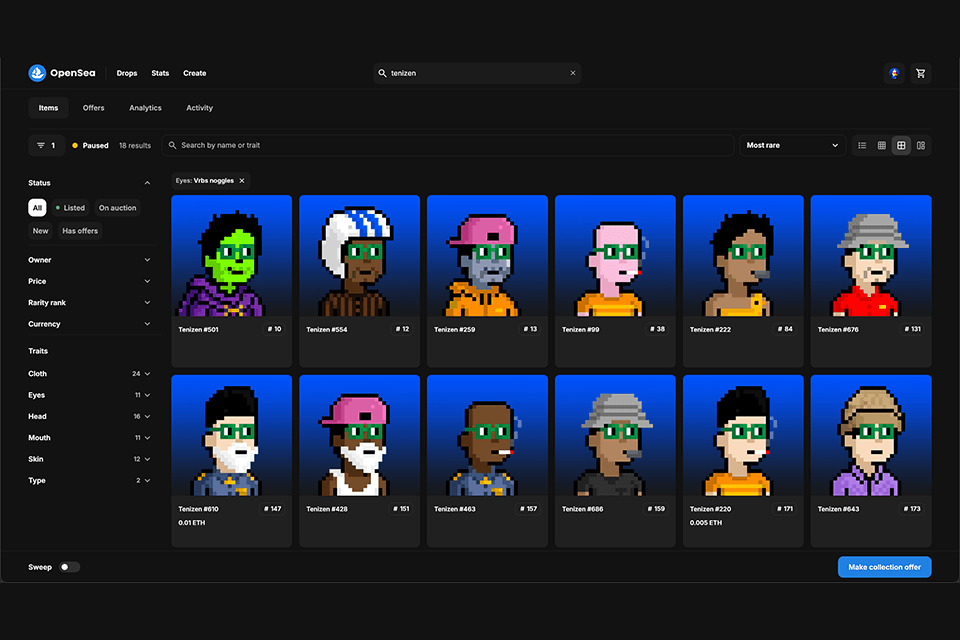Image resolution: width=960 pixels, height=640 pixels.
Task: Switch to the mosaic view layout
Action: click(x=921, y=146)
